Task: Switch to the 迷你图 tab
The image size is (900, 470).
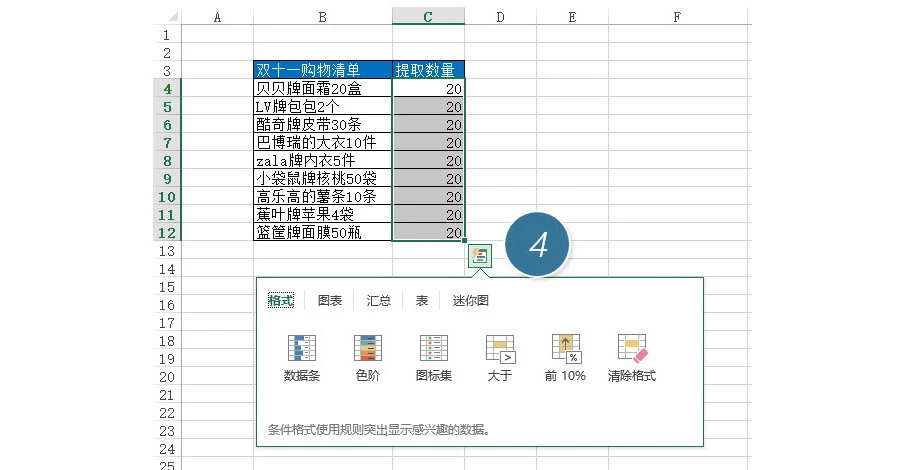Action: point(471,300)
